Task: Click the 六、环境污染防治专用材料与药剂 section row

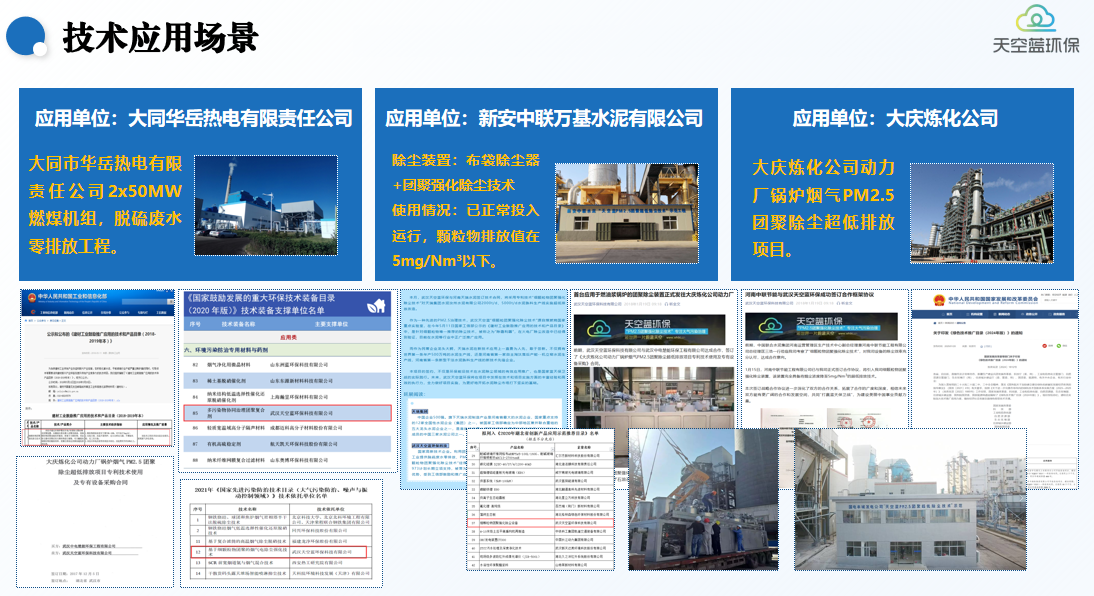Action: coord(288,350)
